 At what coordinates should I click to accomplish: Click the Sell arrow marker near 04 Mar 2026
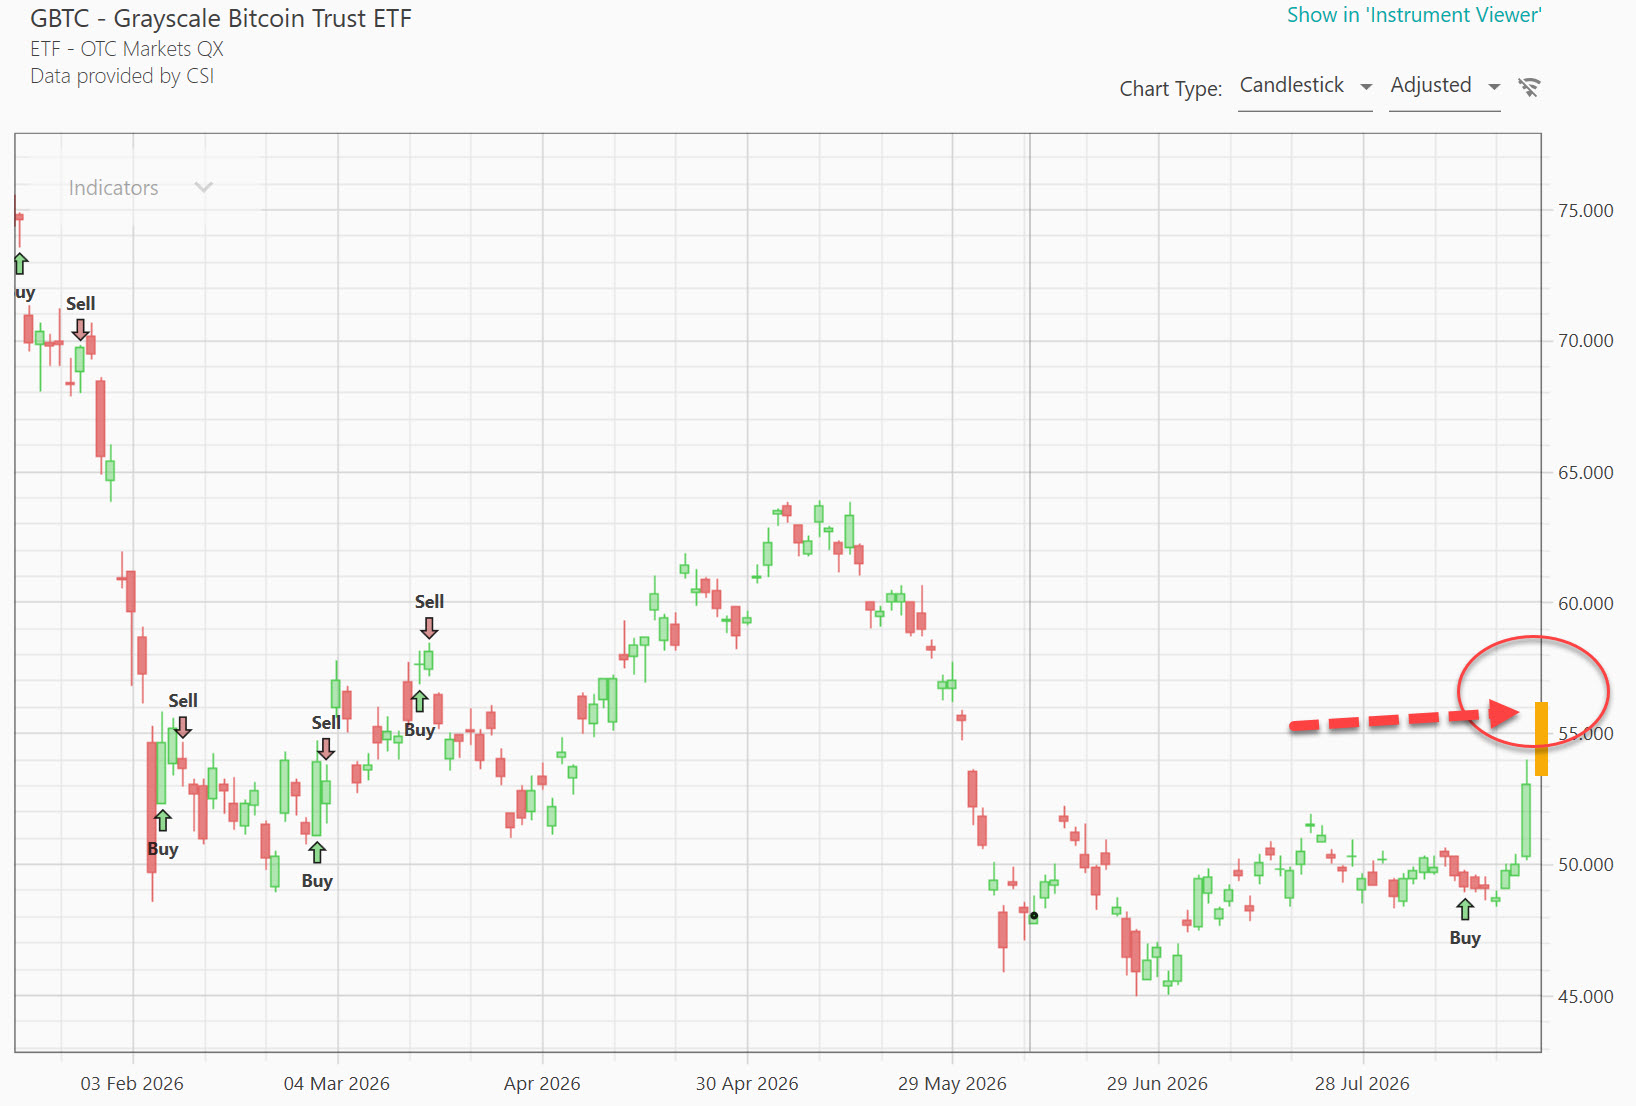point(326,749)
